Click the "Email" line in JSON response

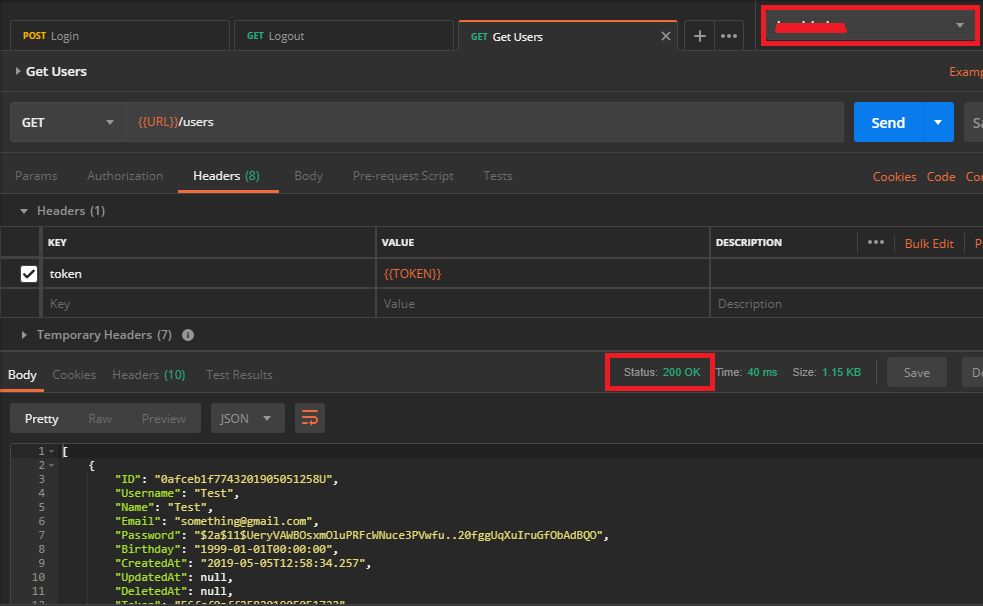(217, 521)
